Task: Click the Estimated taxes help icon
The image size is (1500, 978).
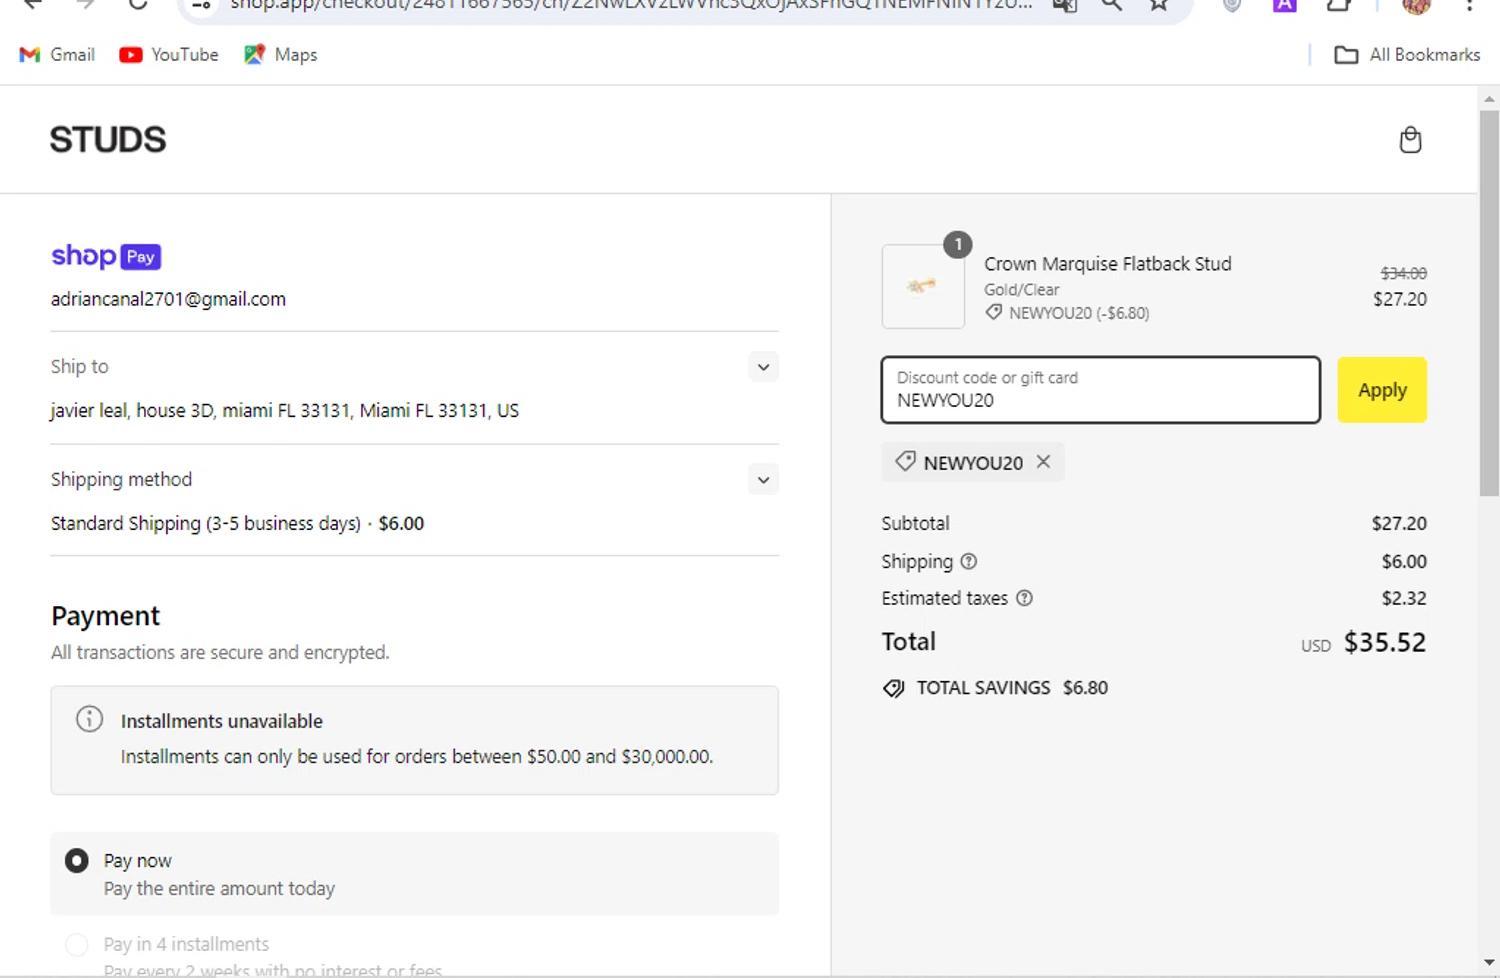Action: click(x=1024, y=599)
